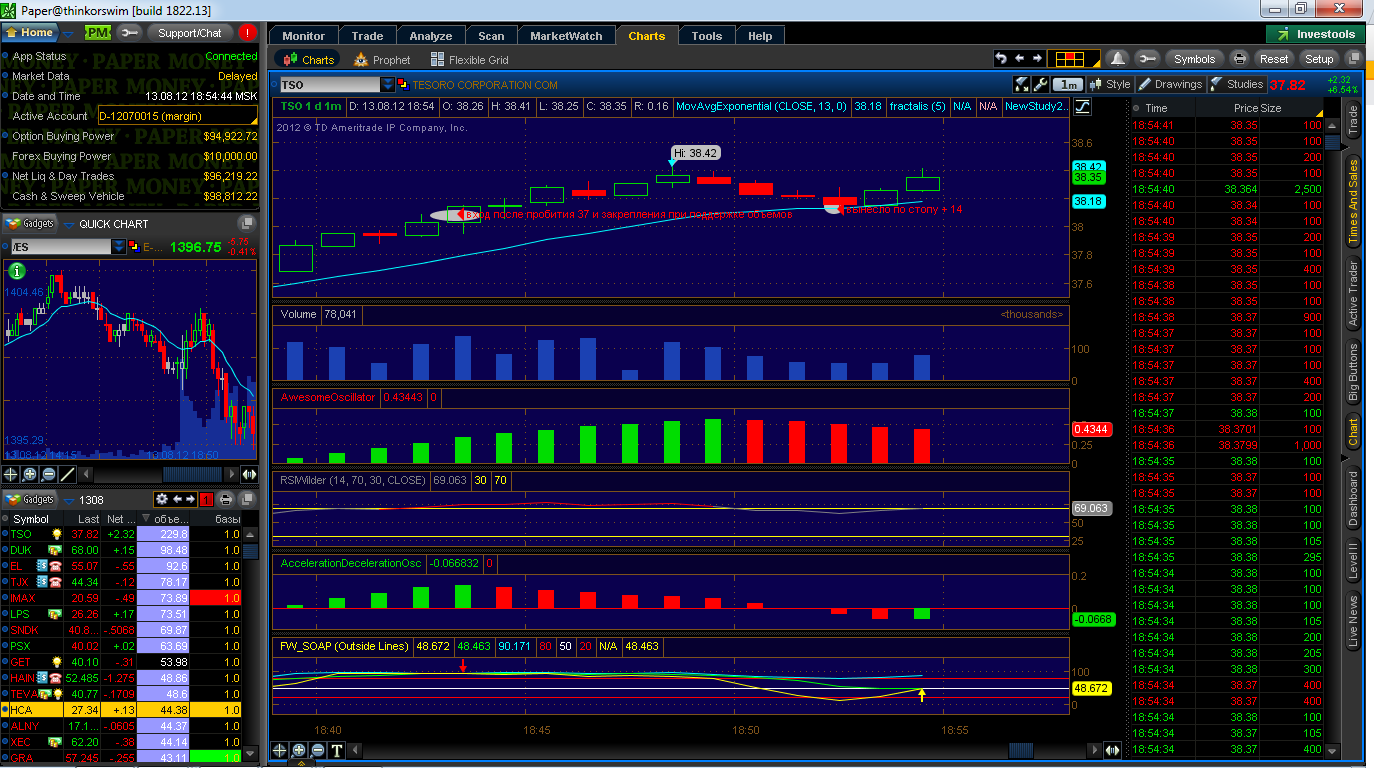Click the undo arrow in the chart toolbar
The width and height of the screenshot is (1374, 768).
click(1000, 59)
